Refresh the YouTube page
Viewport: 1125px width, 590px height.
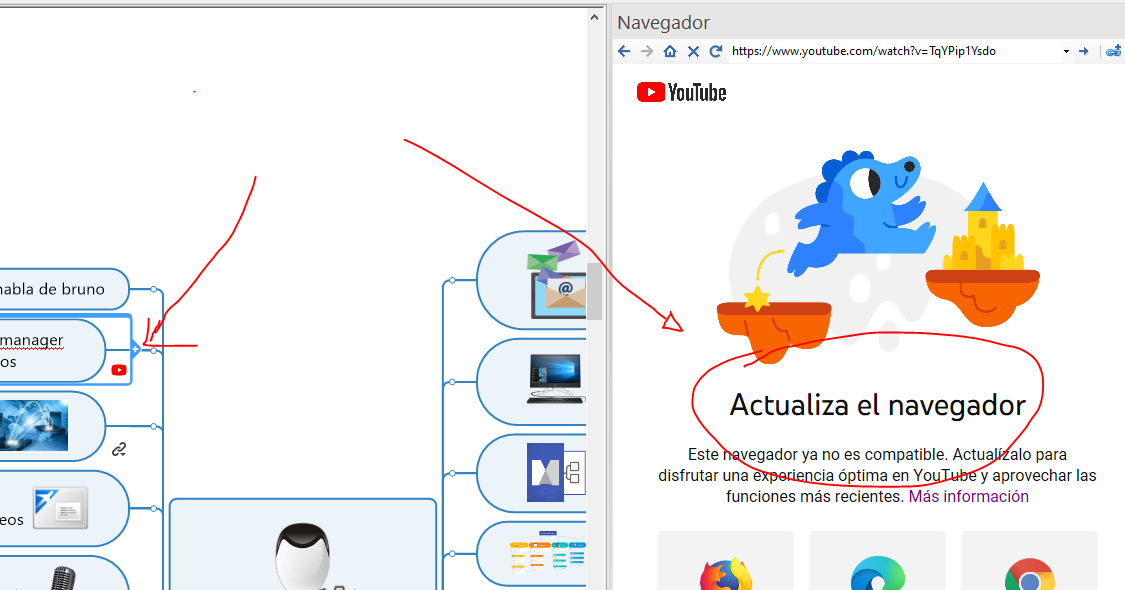click(716, 51)
